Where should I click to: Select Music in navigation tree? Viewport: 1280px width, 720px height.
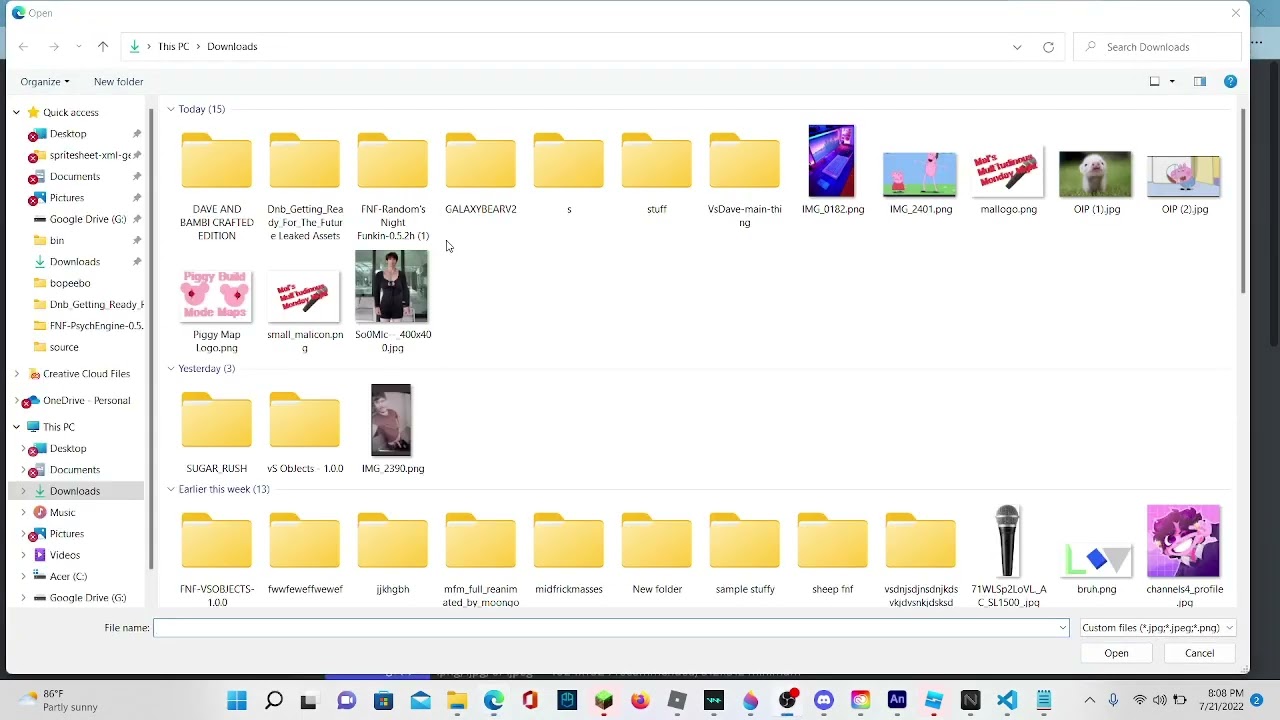pos(62,512)
